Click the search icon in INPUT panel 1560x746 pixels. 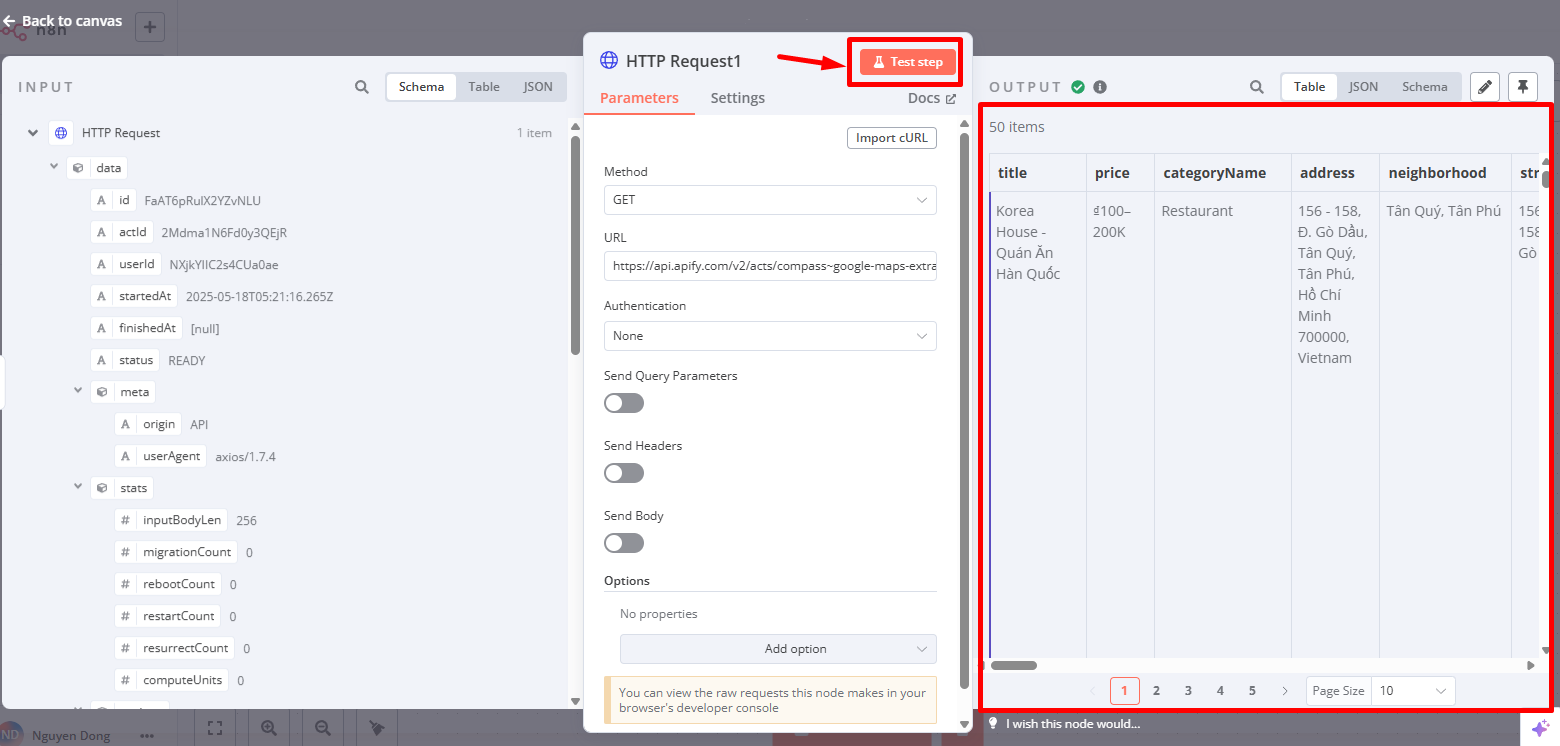click(362, 87)
